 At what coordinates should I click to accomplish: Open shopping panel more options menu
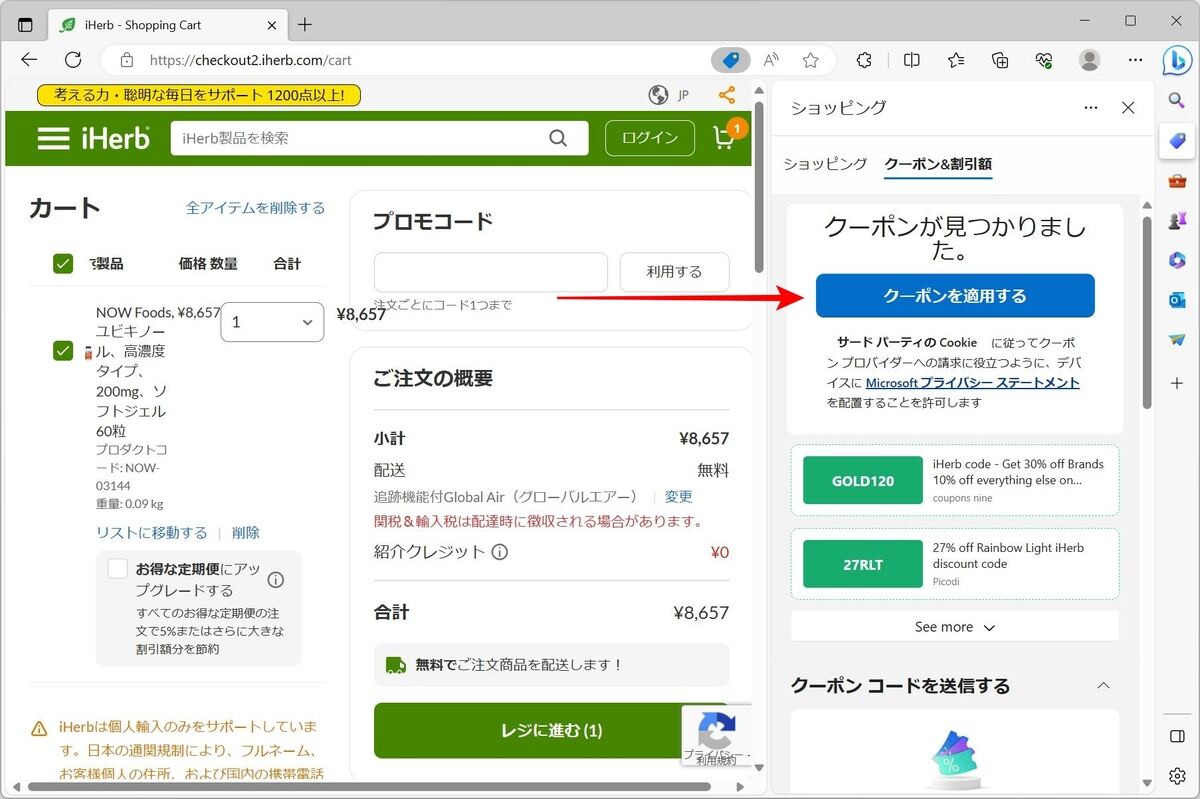[1091, 108]
